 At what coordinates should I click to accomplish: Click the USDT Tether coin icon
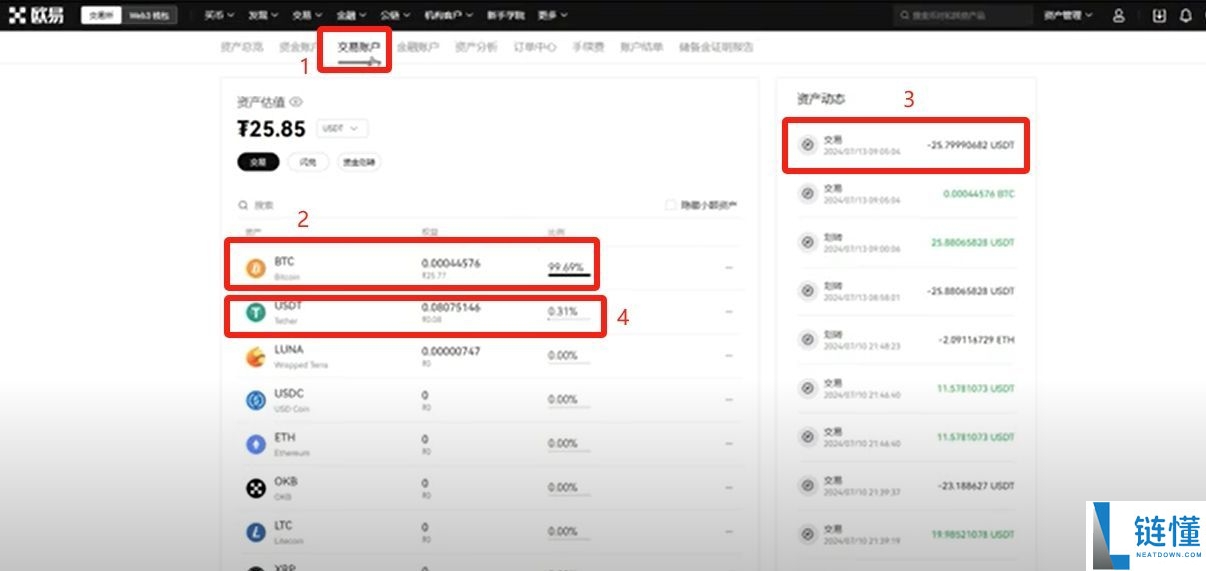click(x=256, y=313)
